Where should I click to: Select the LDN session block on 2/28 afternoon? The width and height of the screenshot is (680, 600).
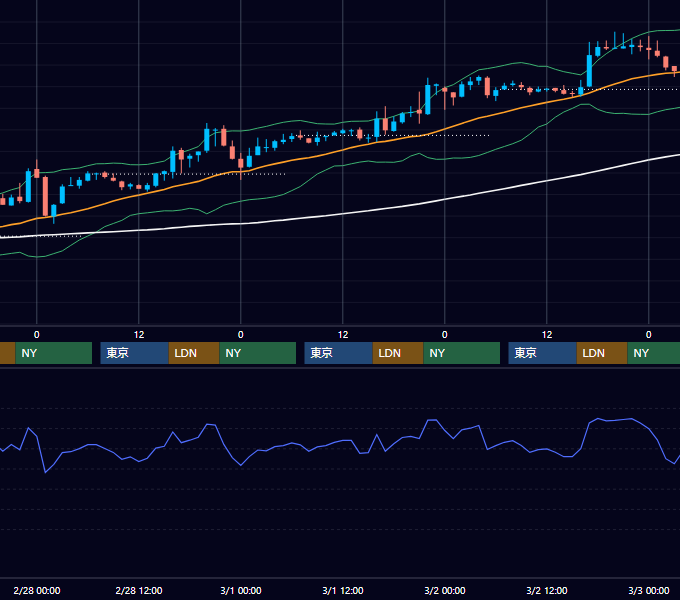click(194, 353)
